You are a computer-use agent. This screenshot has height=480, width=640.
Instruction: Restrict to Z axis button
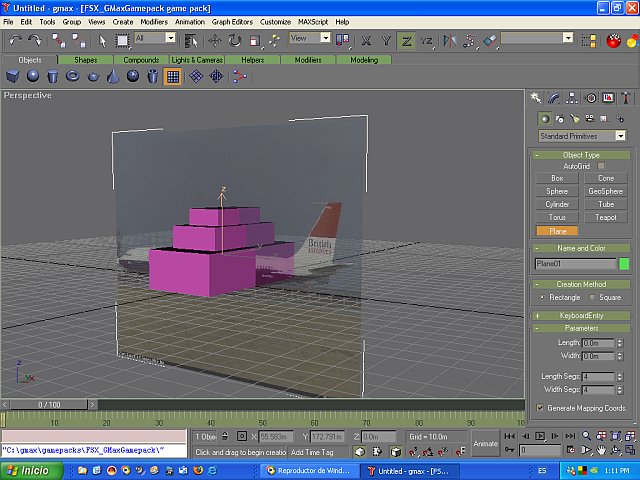406,40
